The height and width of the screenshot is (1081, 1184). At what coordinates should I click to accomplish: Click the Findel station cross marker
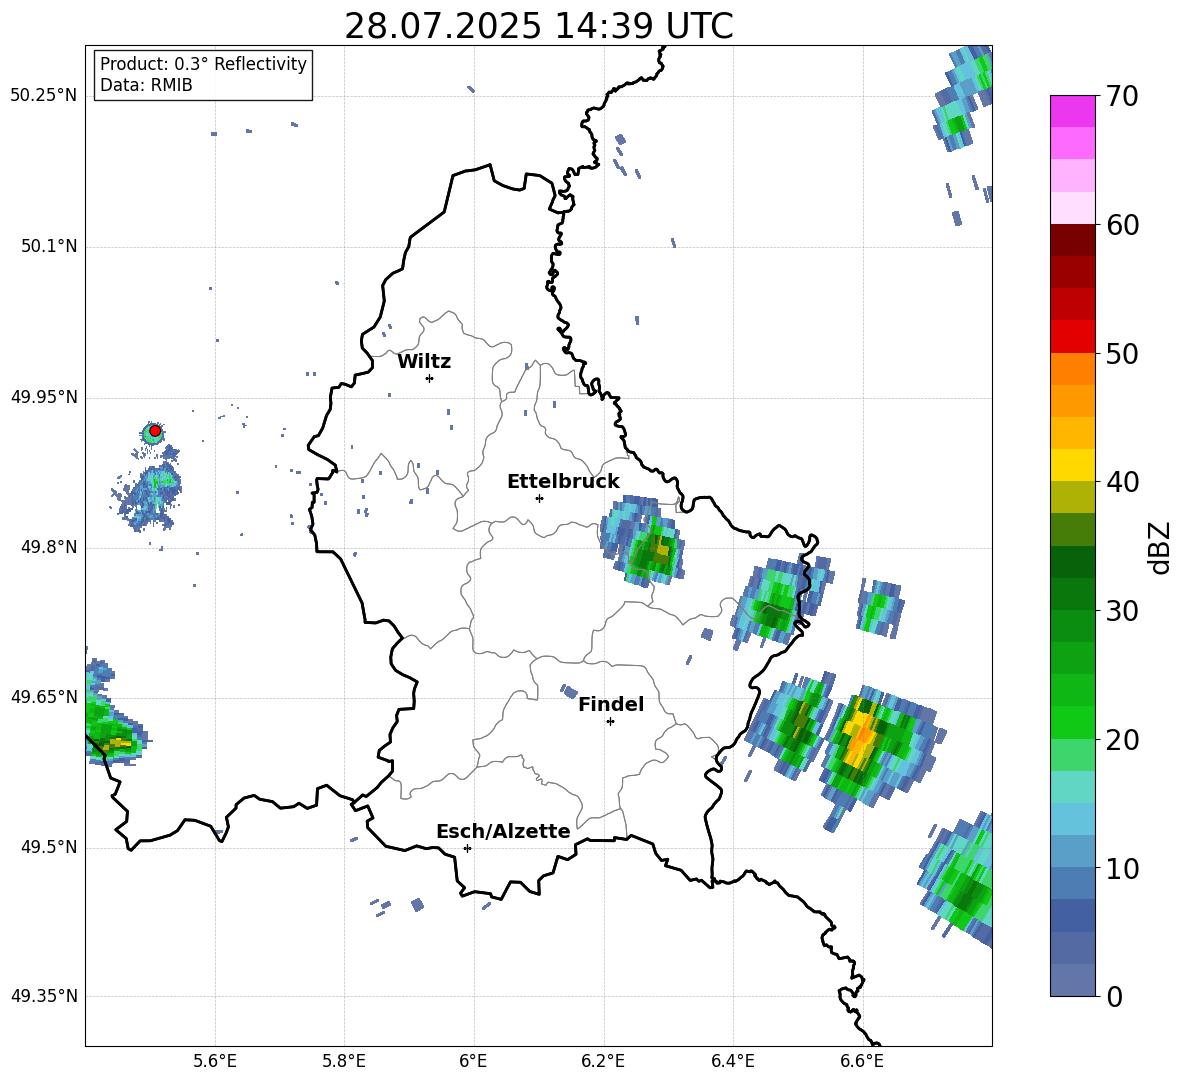[610, 721]
